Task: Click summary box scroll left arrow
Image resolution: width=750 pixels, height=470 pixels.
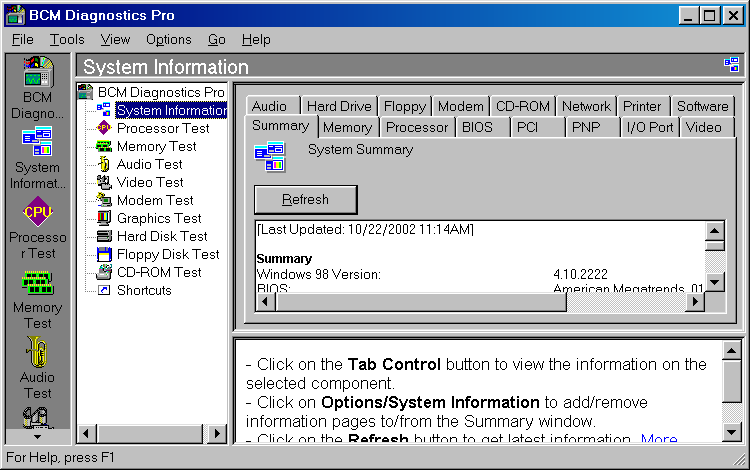Action: [265, 302]
